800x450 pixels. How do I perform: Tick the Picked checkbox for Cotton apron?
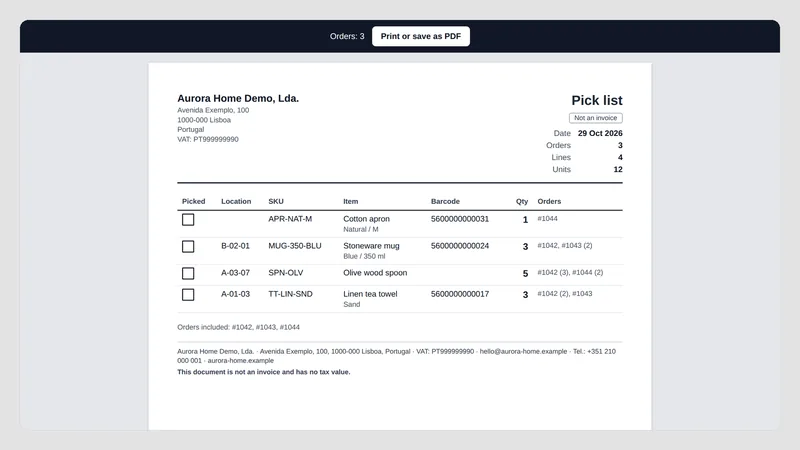[188, 219]
